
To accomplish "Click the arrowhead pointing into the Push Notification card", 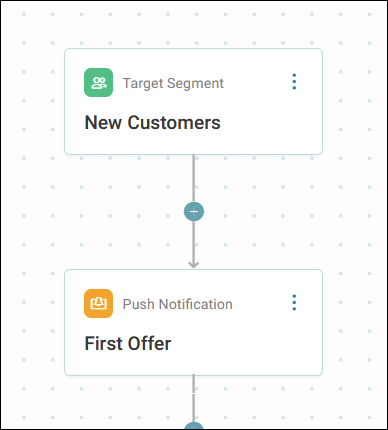I will [x=194, y=265].
